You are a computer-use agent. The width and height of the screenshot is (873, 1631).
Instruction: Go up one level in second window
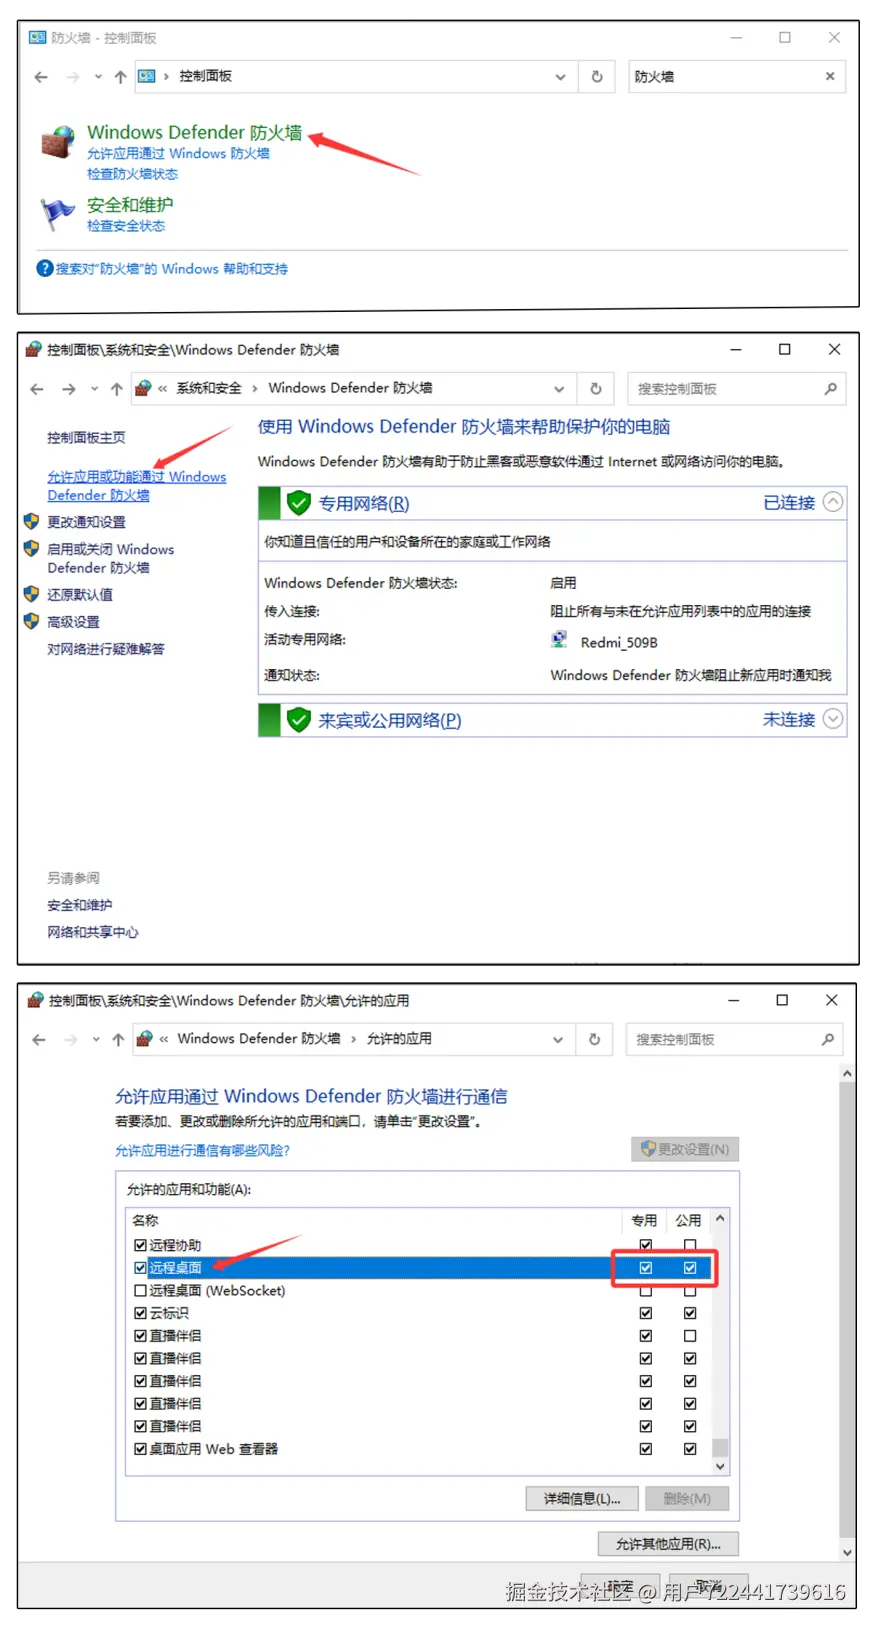pos(117,389)
